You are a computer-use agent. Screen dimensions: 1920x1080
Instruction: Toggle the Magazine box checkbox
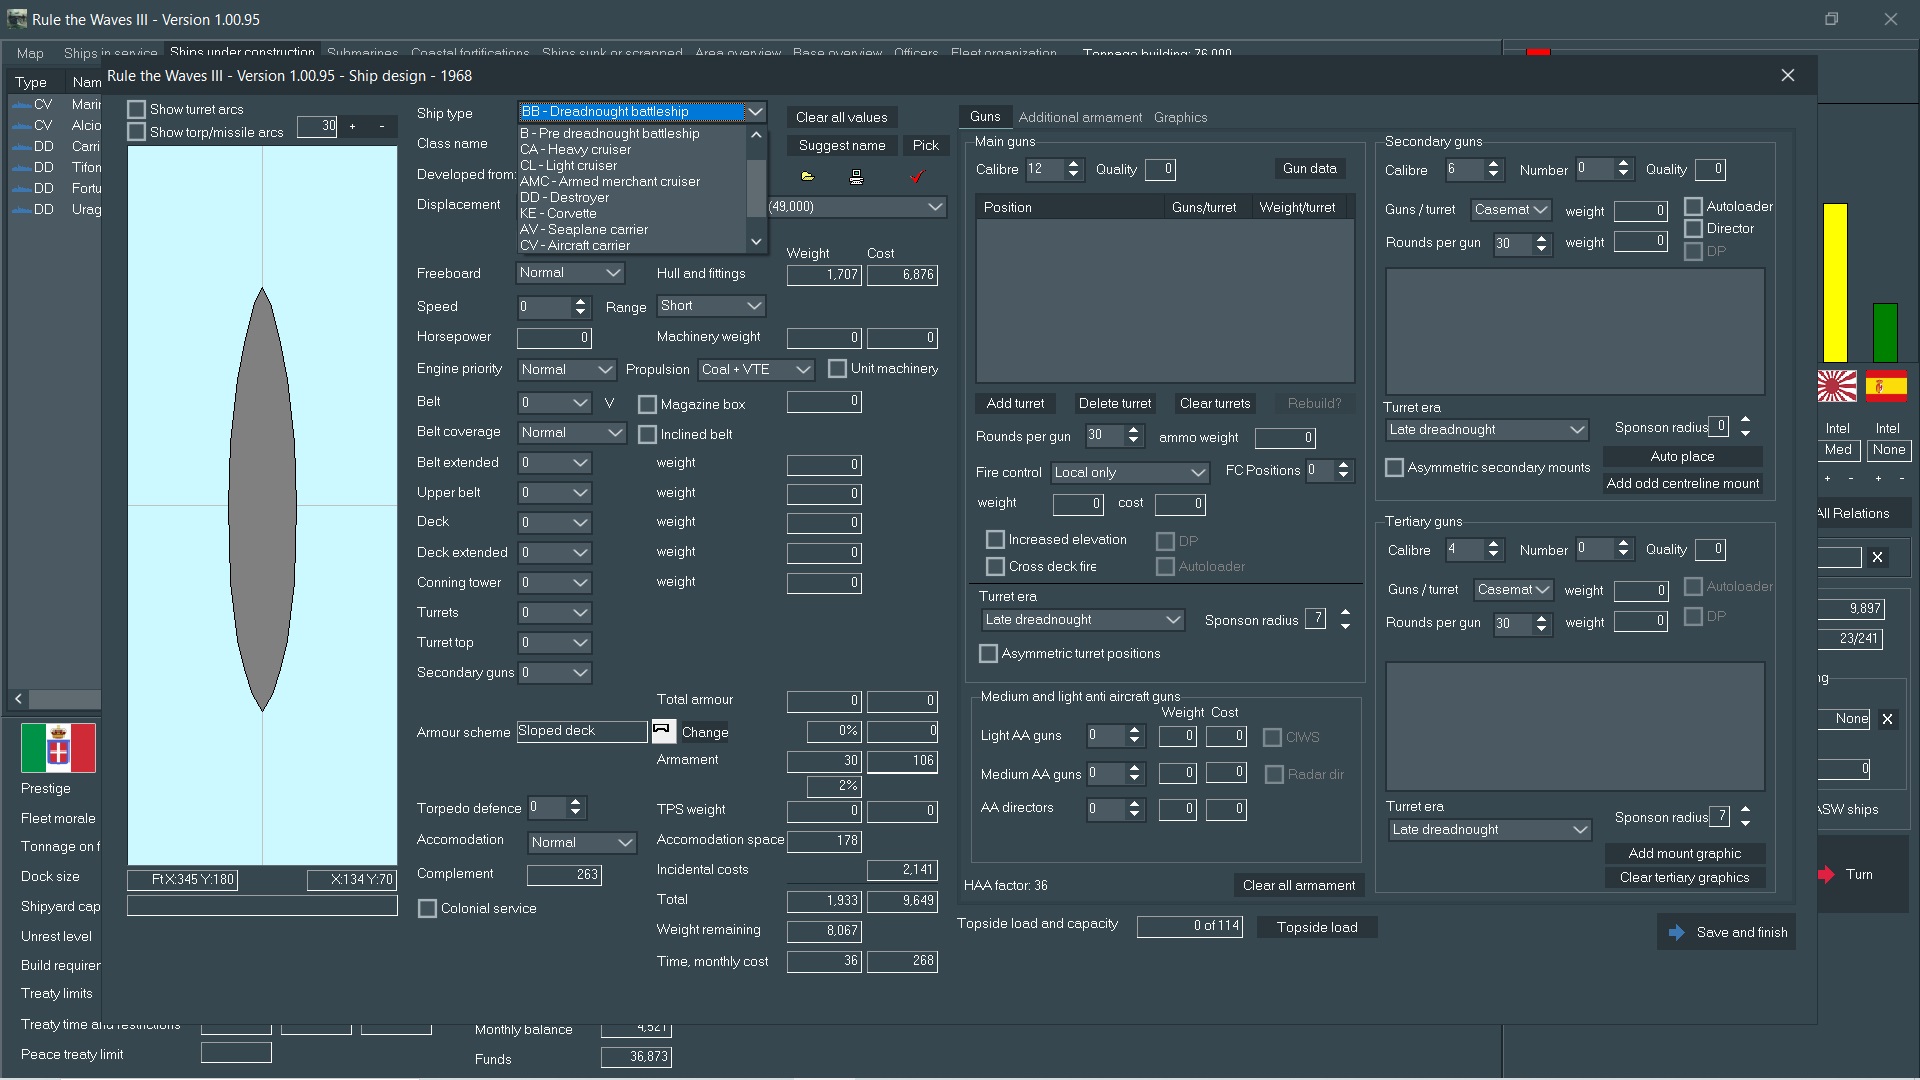[648, 405]
